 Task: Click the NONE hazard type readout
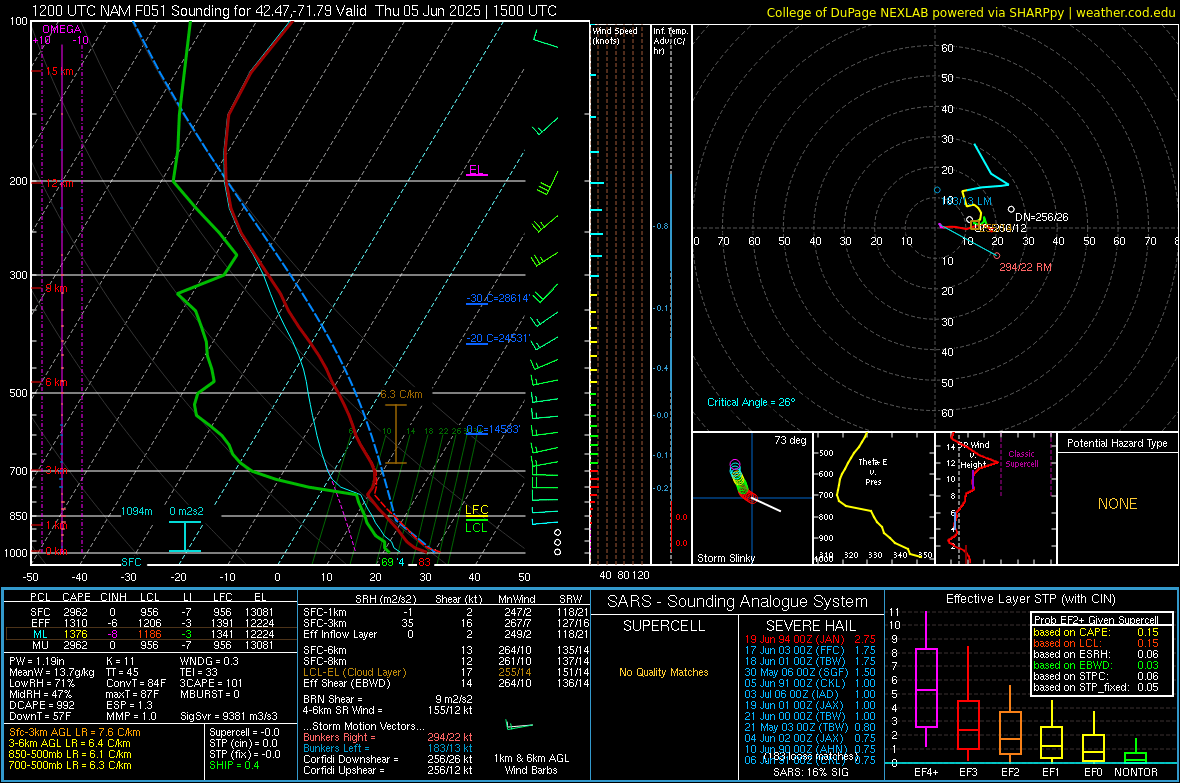1118,504
